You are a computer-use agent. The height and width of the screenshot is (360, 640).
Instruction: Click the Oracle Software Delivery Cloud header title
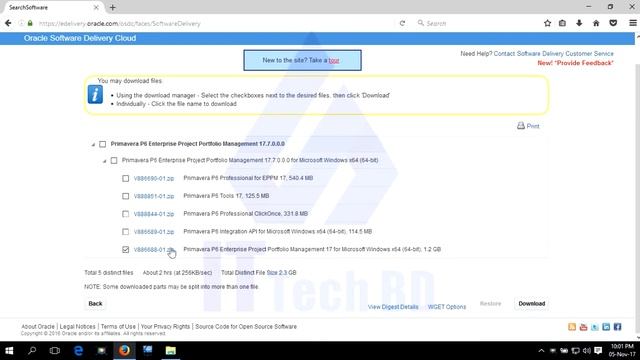[80, 38]
